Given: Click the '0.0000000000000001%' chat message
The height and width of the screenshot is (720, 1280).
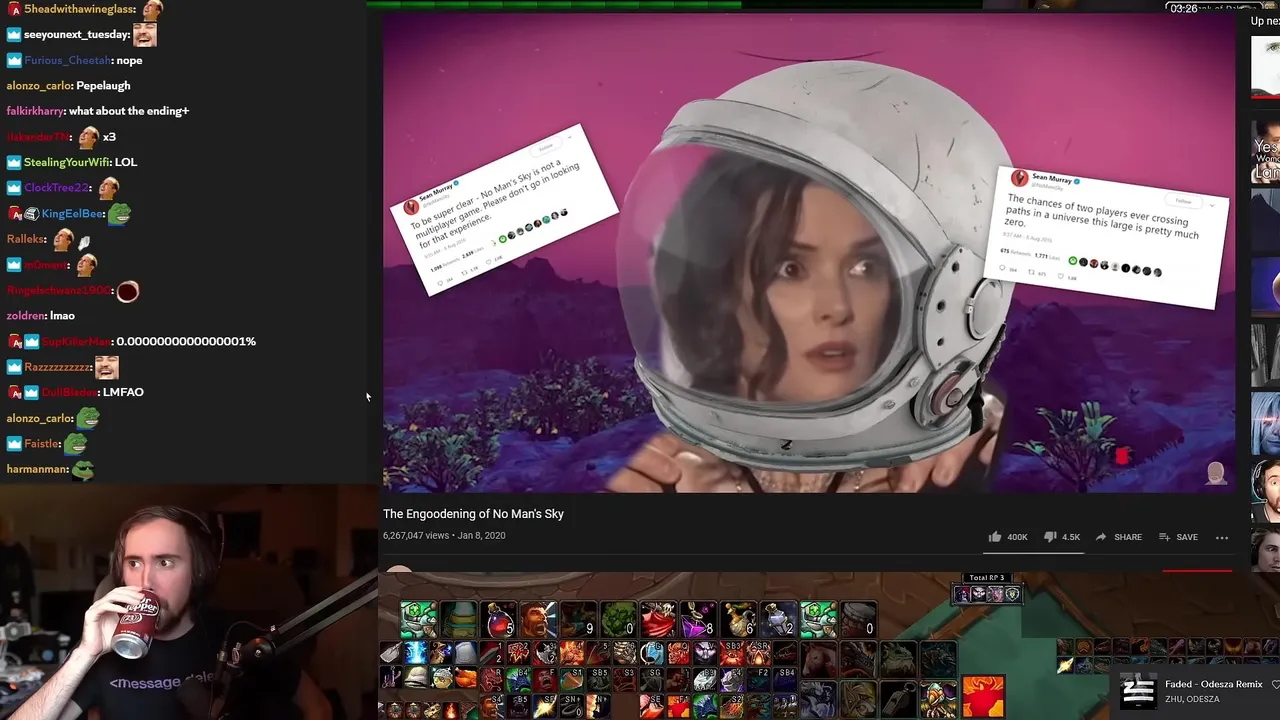Looking at the screenshot, I should click(186, 341).
